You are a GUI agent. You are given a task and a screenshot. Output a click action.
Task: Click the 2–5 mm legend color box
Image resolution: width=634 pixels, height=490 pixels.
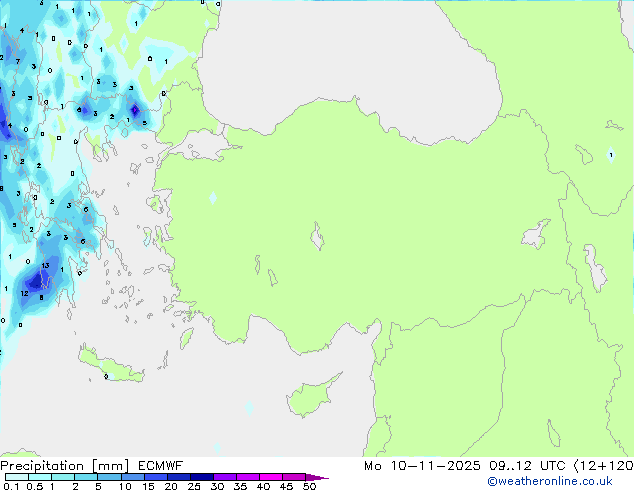click(86, 477)
